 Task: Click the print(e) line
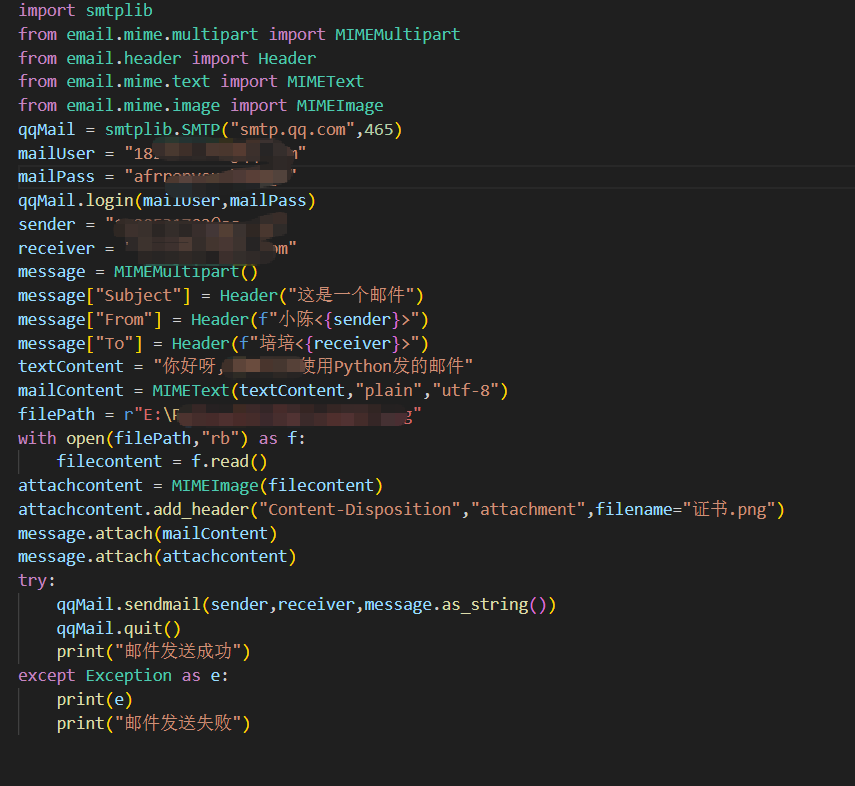(x=94, y=700)
